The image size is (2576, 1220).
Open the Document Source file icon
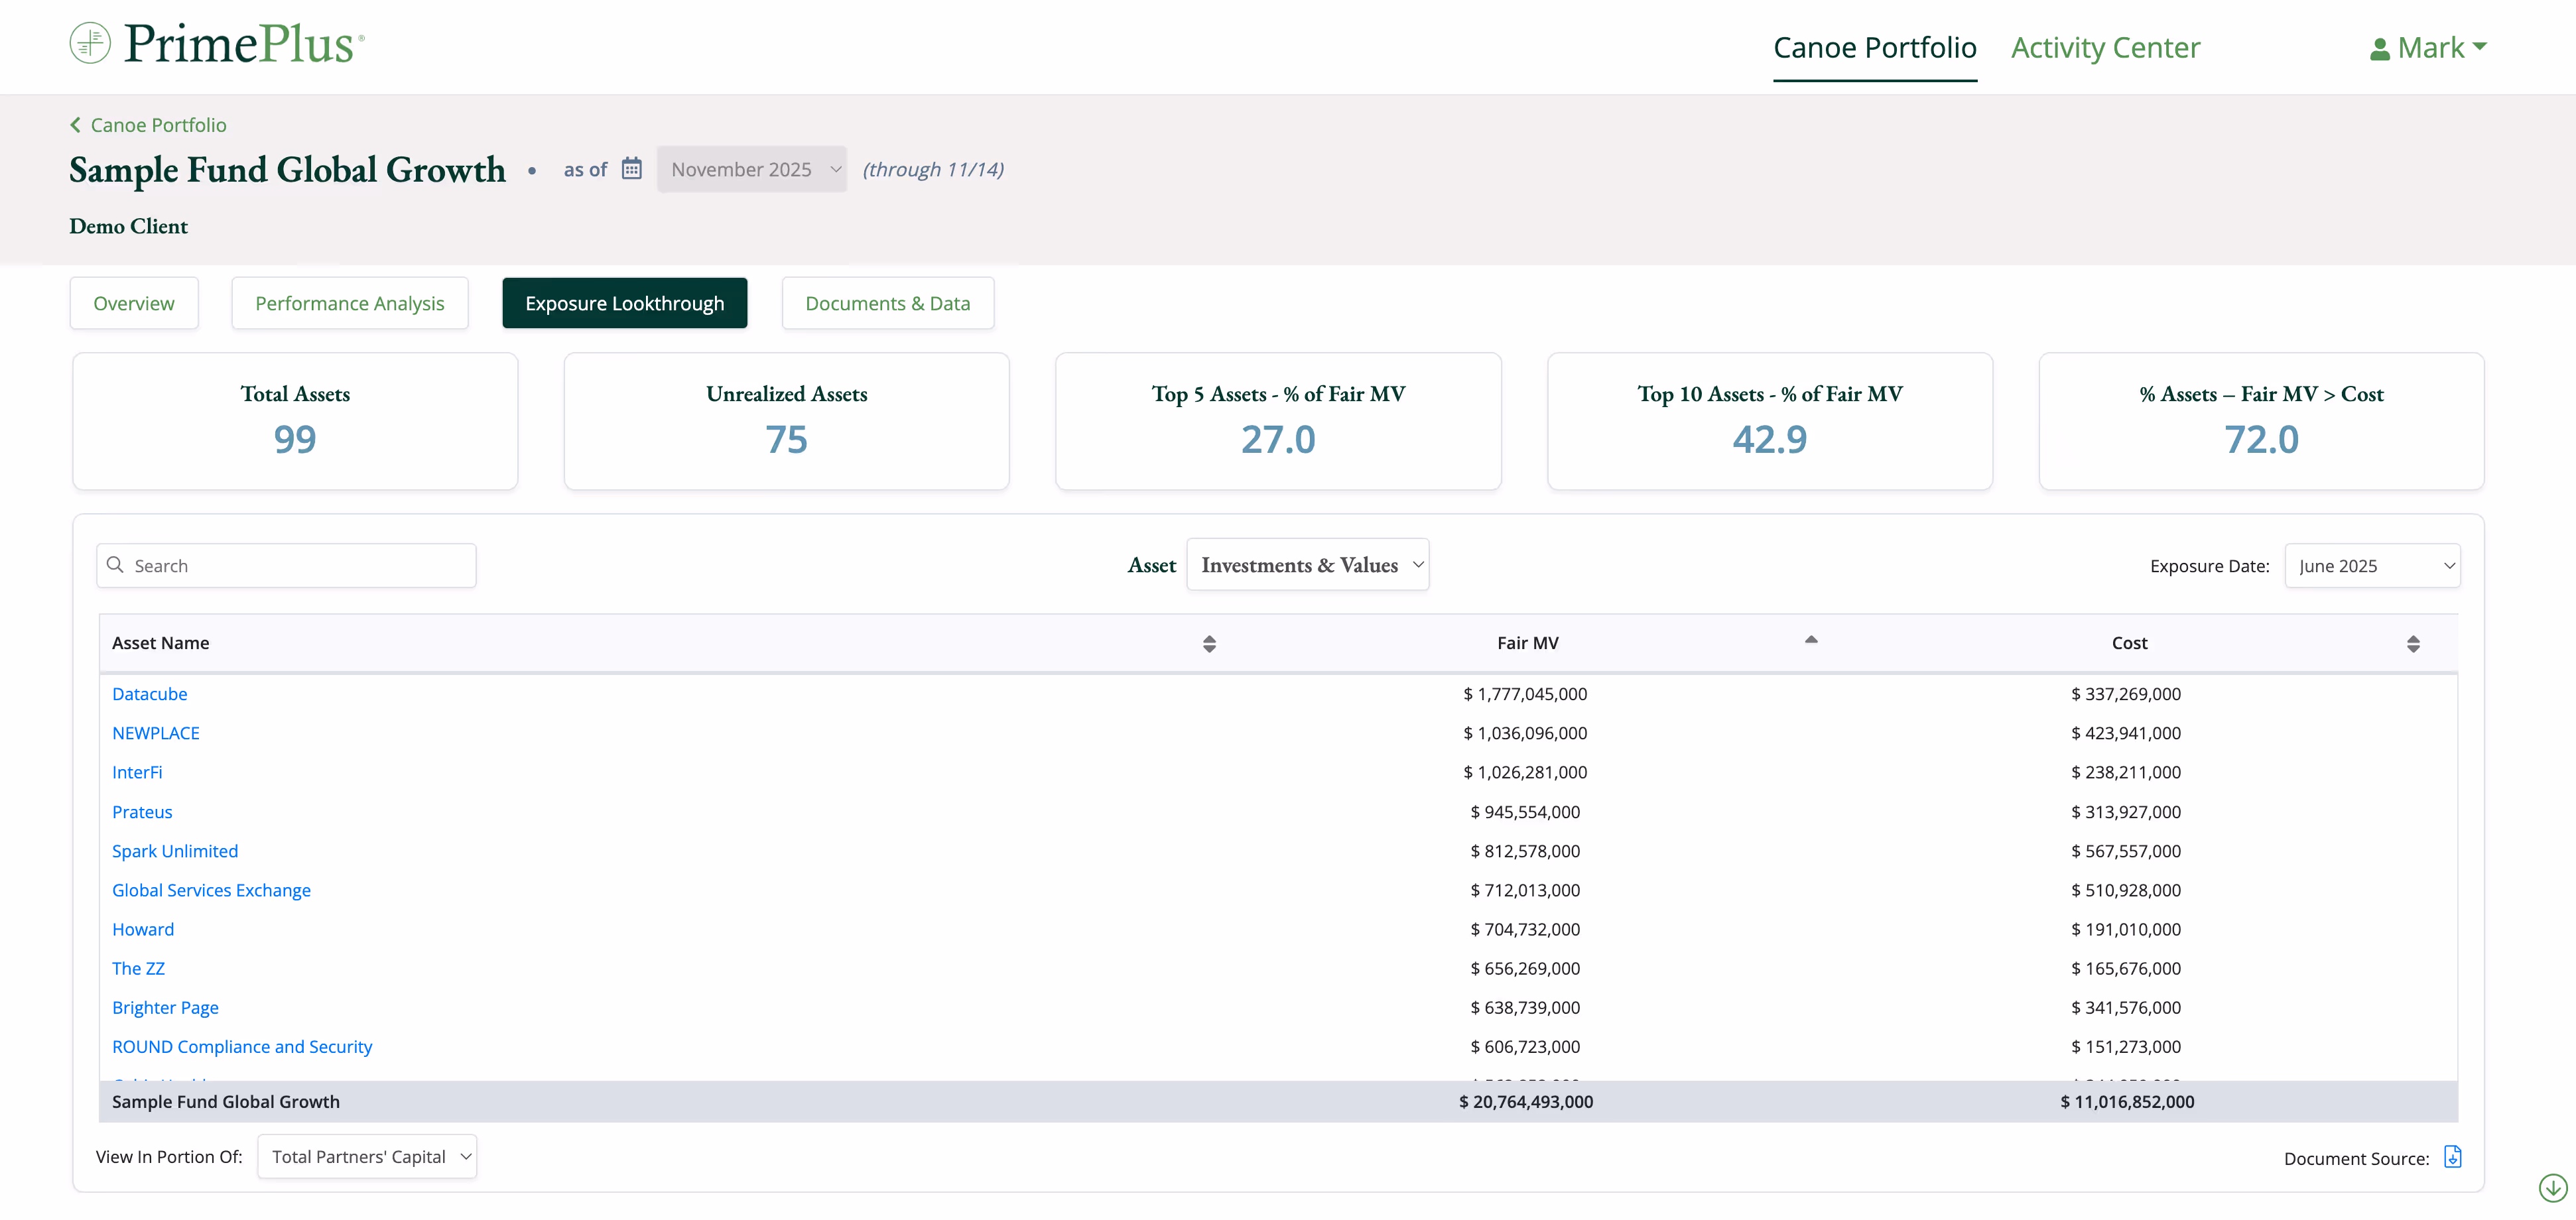(x=2452, y=1157)
